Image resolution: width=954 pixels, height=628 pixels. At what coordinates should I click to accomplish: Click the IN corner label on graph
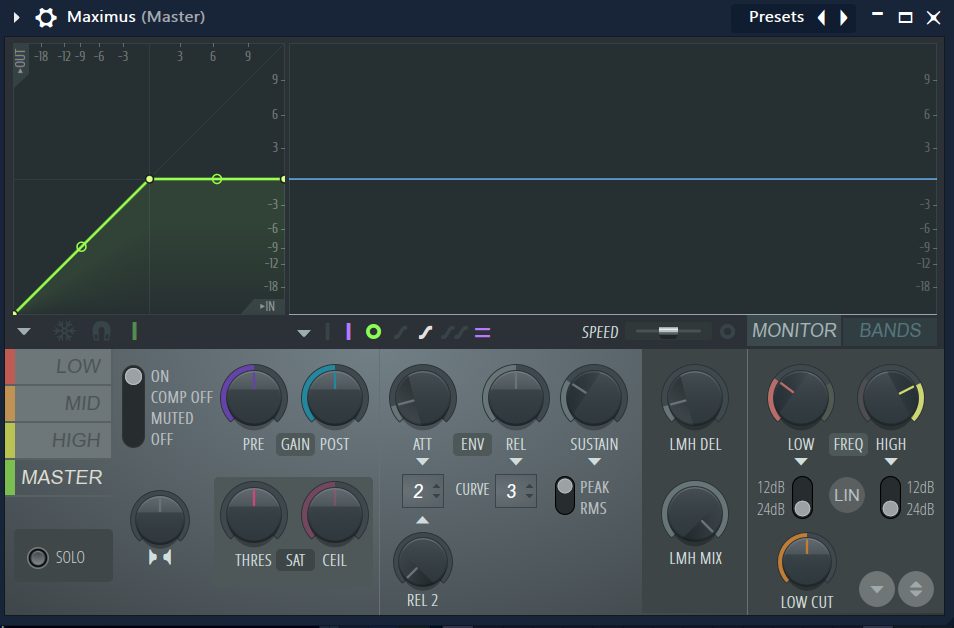click(267, 306)
